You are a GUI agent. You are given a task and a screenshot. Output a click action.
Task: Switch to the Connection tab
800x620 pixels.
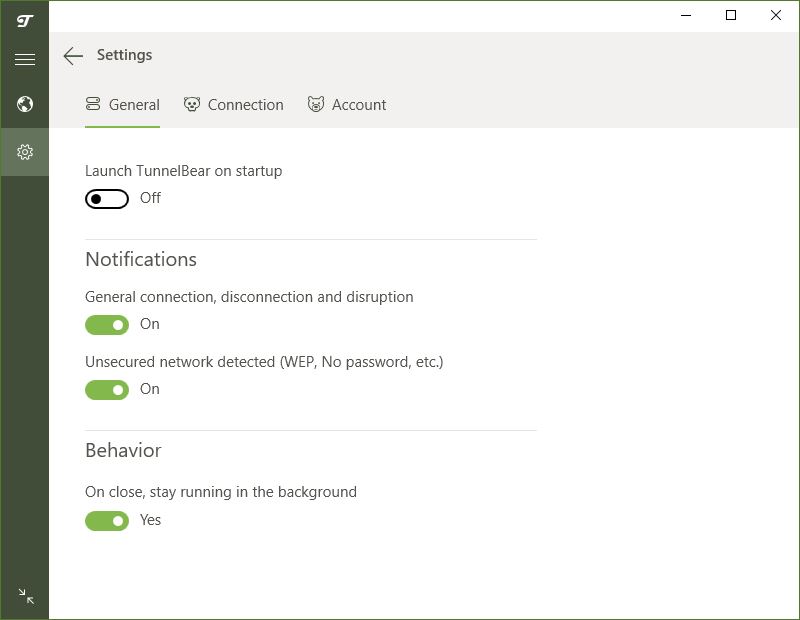[234, 105]
